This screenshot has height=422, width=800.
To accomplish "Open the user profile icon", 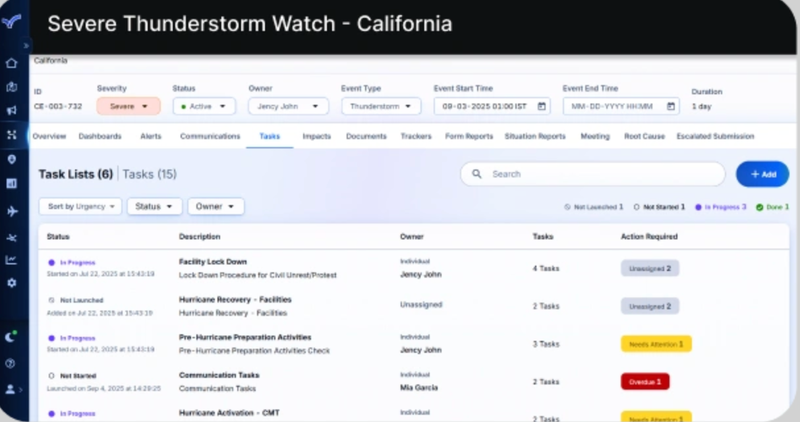I will click(10, 389).
